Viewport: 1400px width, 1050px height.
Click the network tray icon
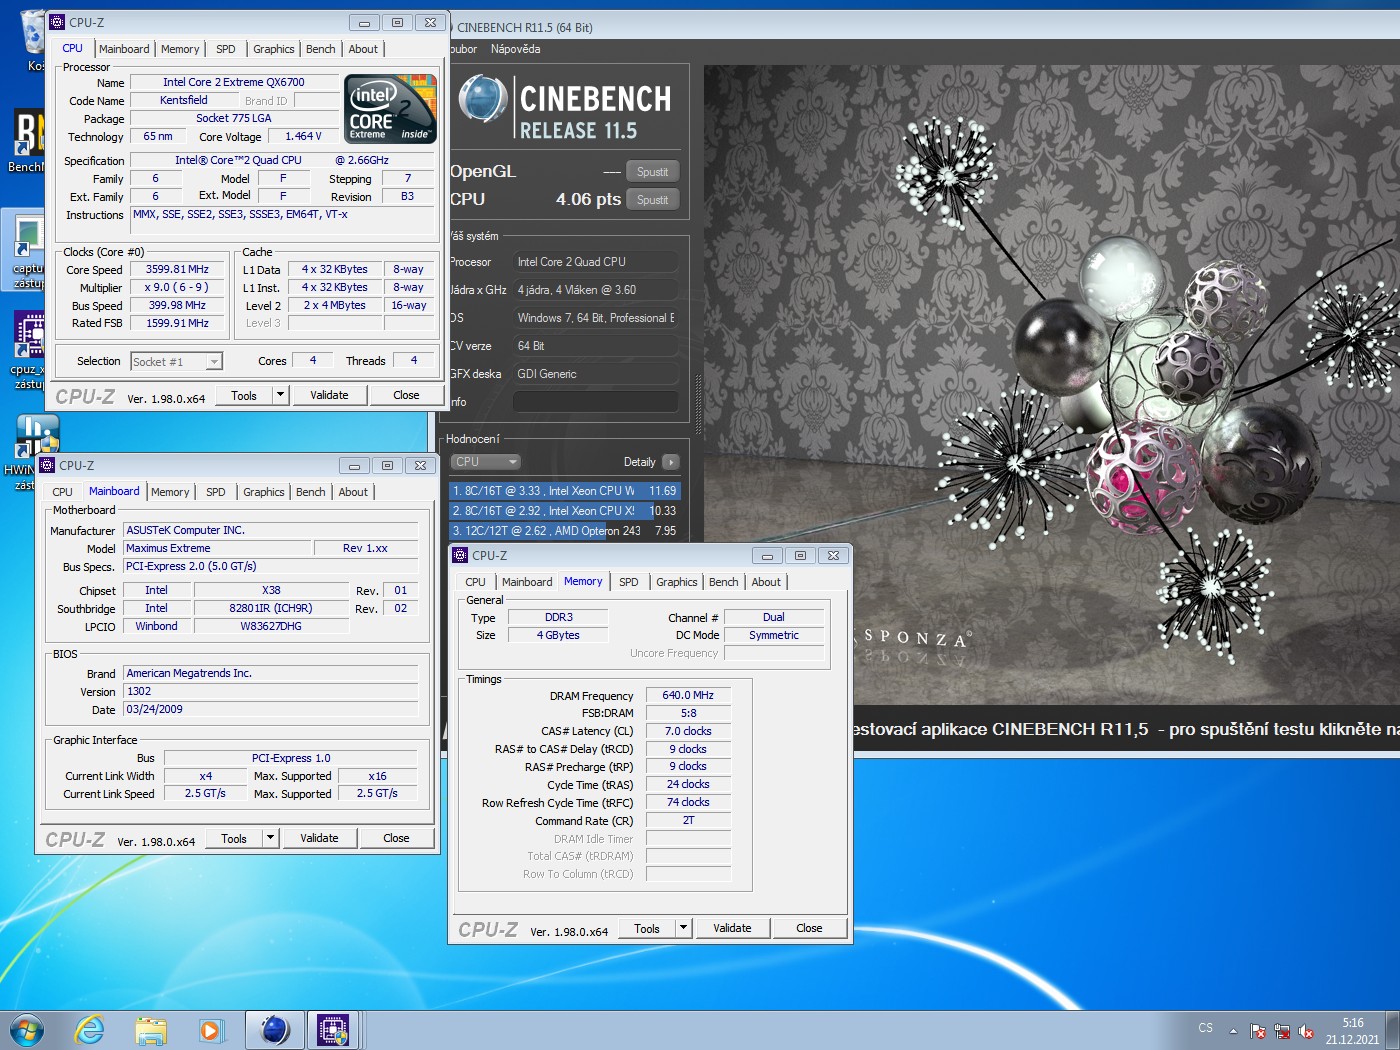(1282, 1031)
